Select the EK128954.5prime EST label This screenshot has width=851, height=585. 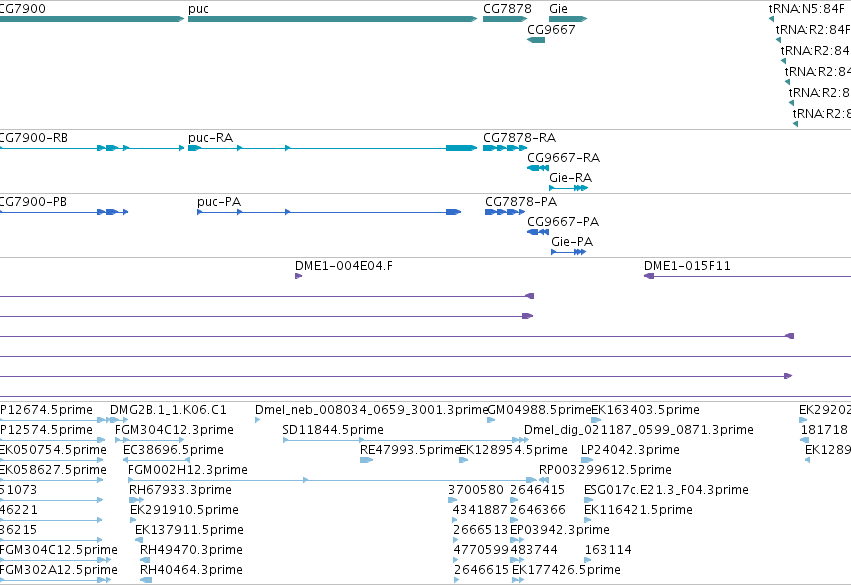513,450
